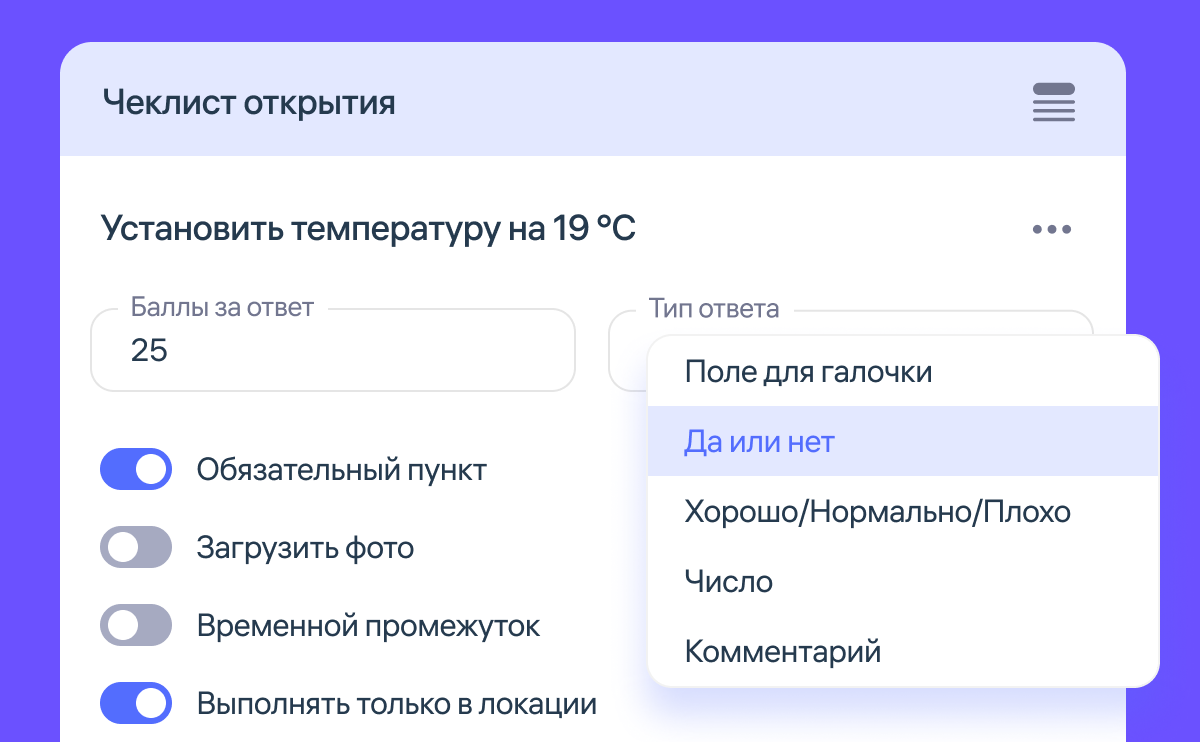Click the 'Выполнять только в локации' label text
The width and height of the screenshot is (1200, 742).
[x=397, y=704]
